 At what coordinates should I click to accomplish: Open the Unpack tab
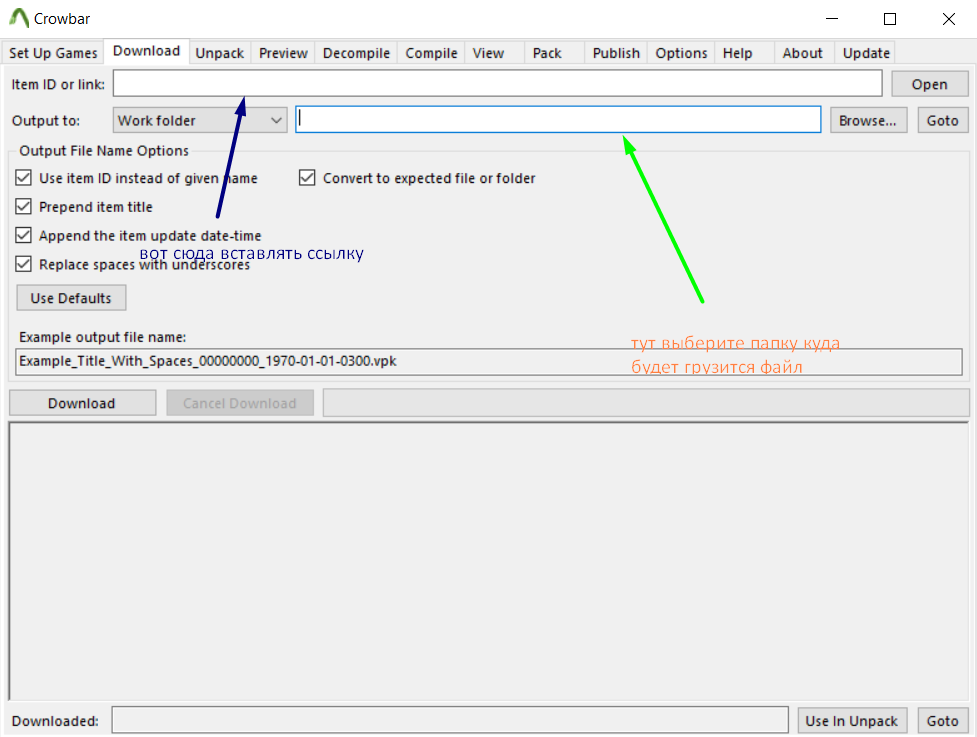(219, 53)
